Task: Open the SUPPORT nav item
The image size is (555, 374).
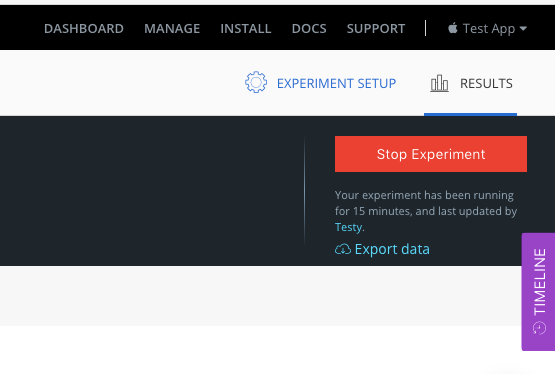Action: (x=376, y=29)
